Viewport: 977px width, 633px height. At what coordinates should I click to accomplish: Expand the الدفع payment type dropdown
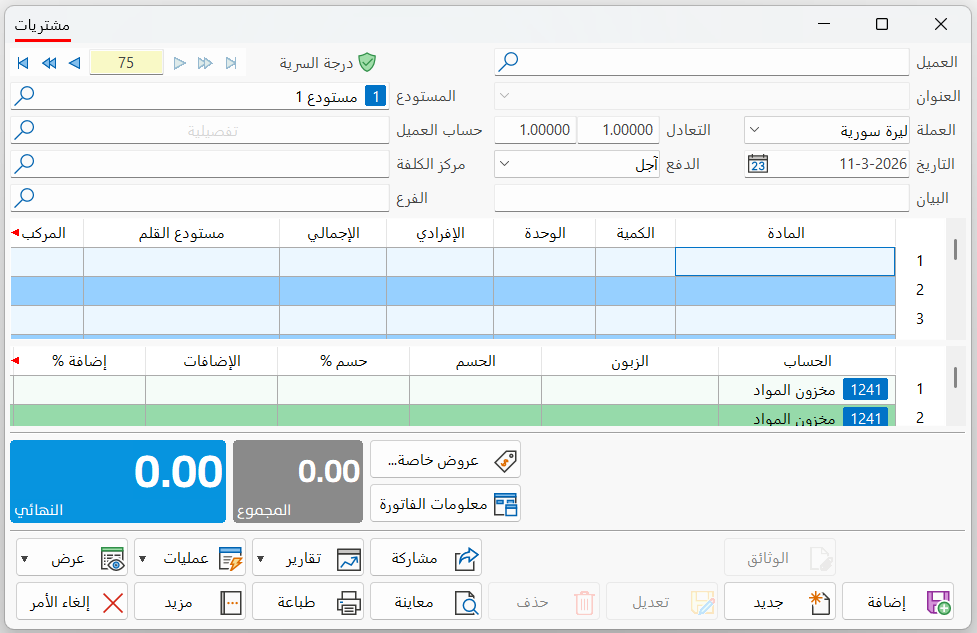[x=505, y=164]
